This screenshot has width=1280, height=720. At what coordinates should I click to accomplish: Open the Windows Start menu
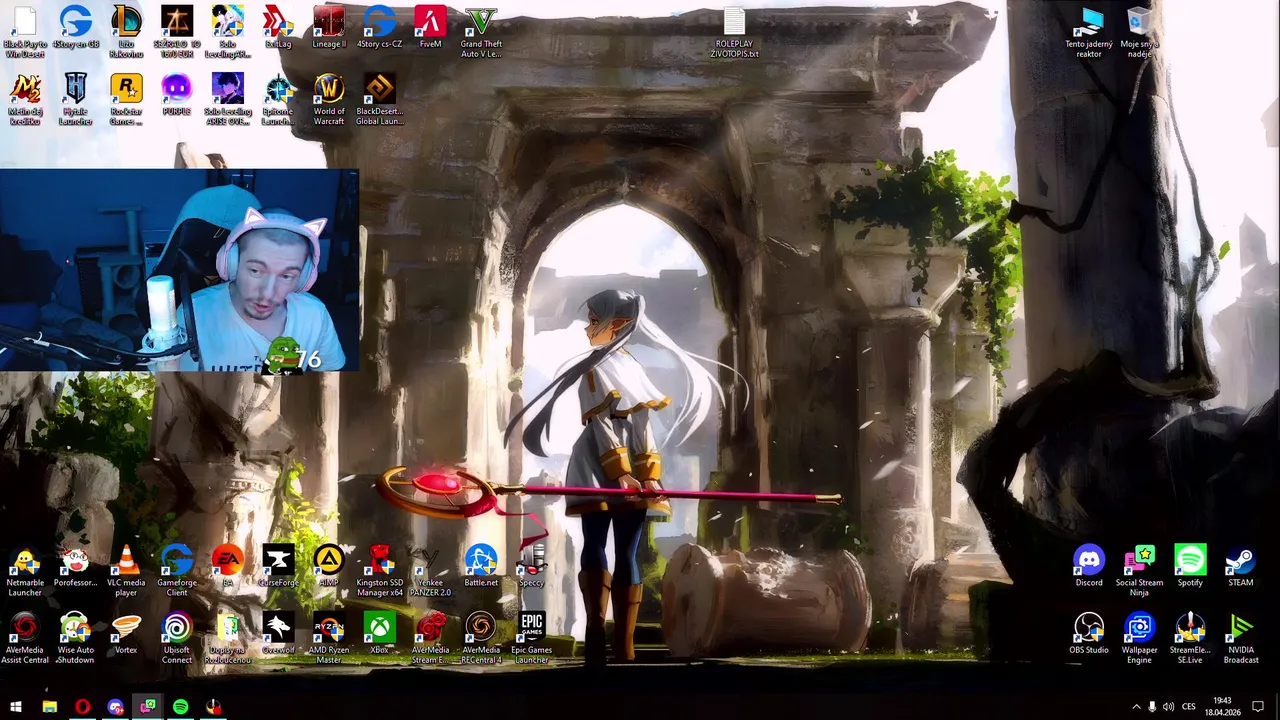pos(16,707)
